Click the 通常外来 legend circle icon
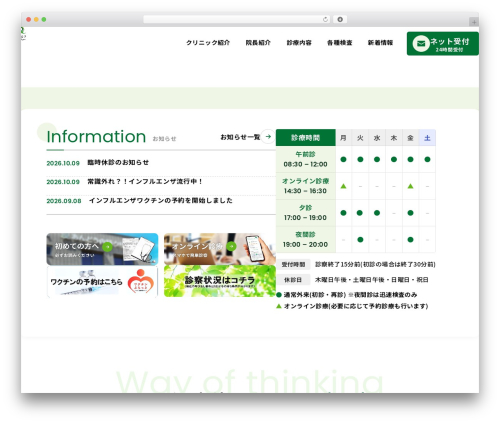 [279, 295]
